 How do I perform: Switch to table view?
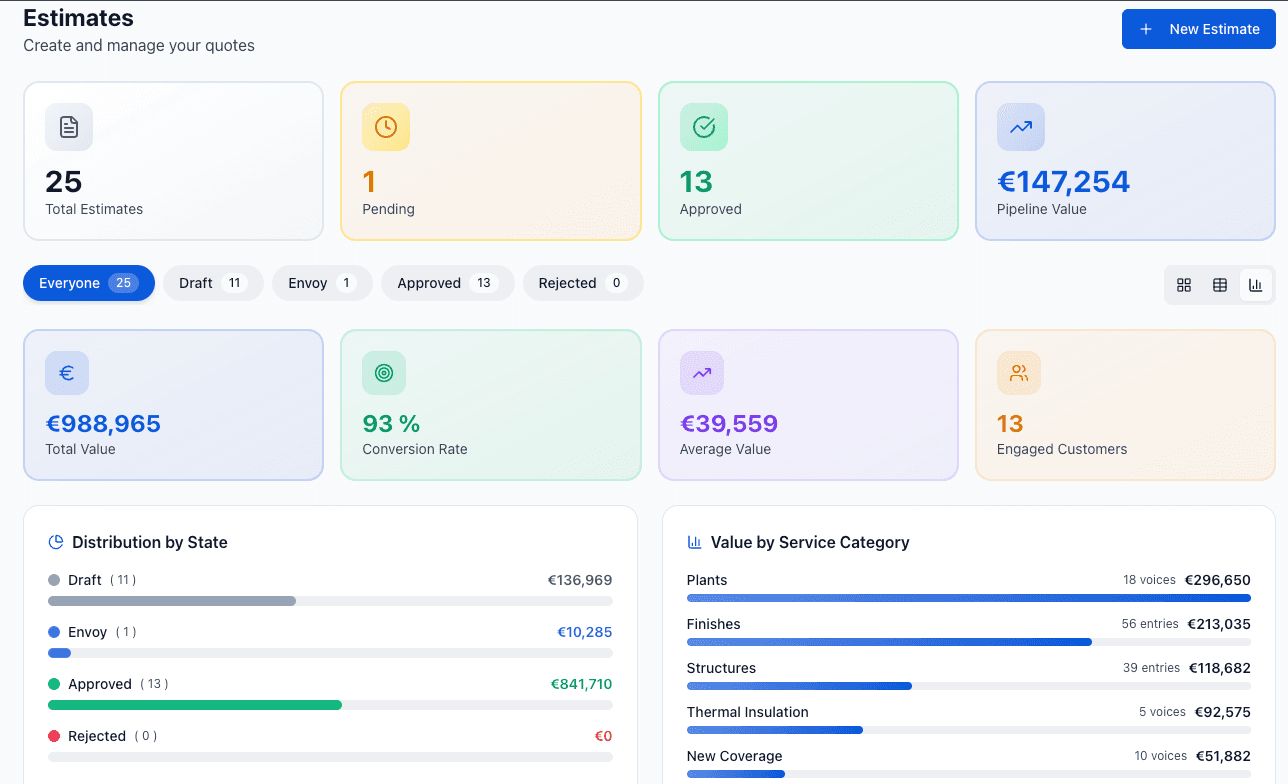pyautogui.click(x=1220, y=285)
